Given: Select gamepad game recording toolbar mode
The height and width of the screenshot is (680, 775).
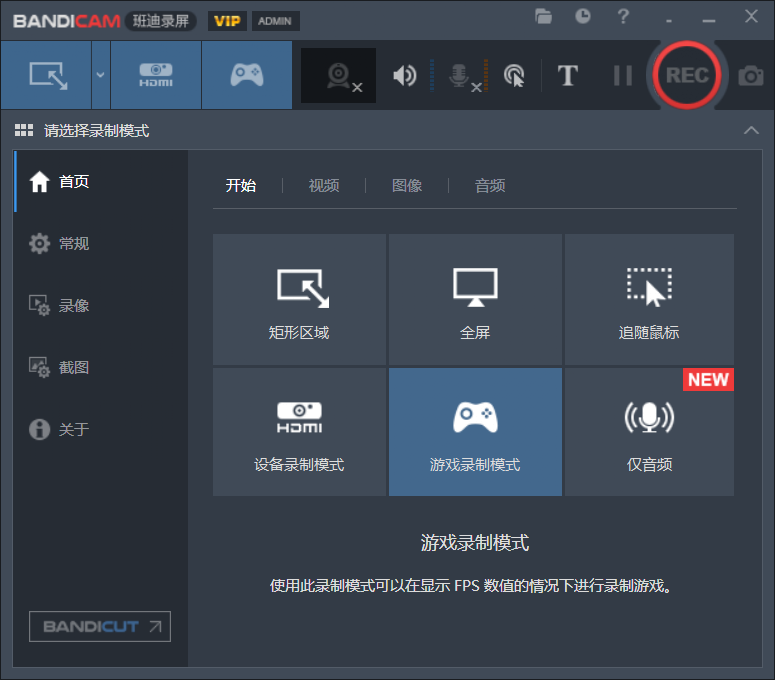Looking at the screenshot, I should pyautogui.click(x=247, y=75).
